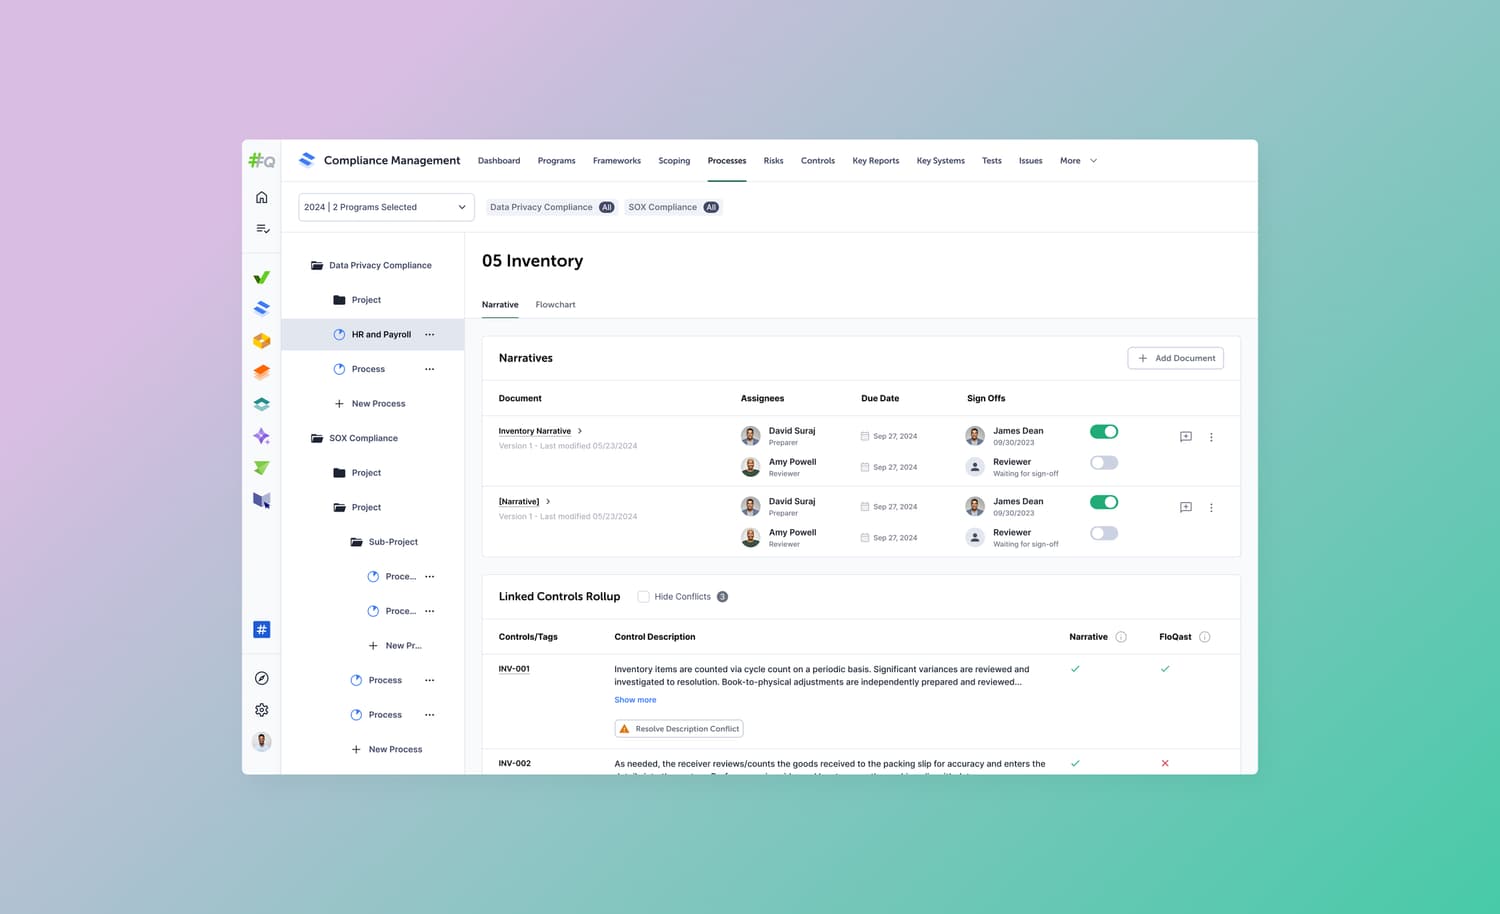
Task: Open the compass explore icon
Action: (x=261, y=678)
